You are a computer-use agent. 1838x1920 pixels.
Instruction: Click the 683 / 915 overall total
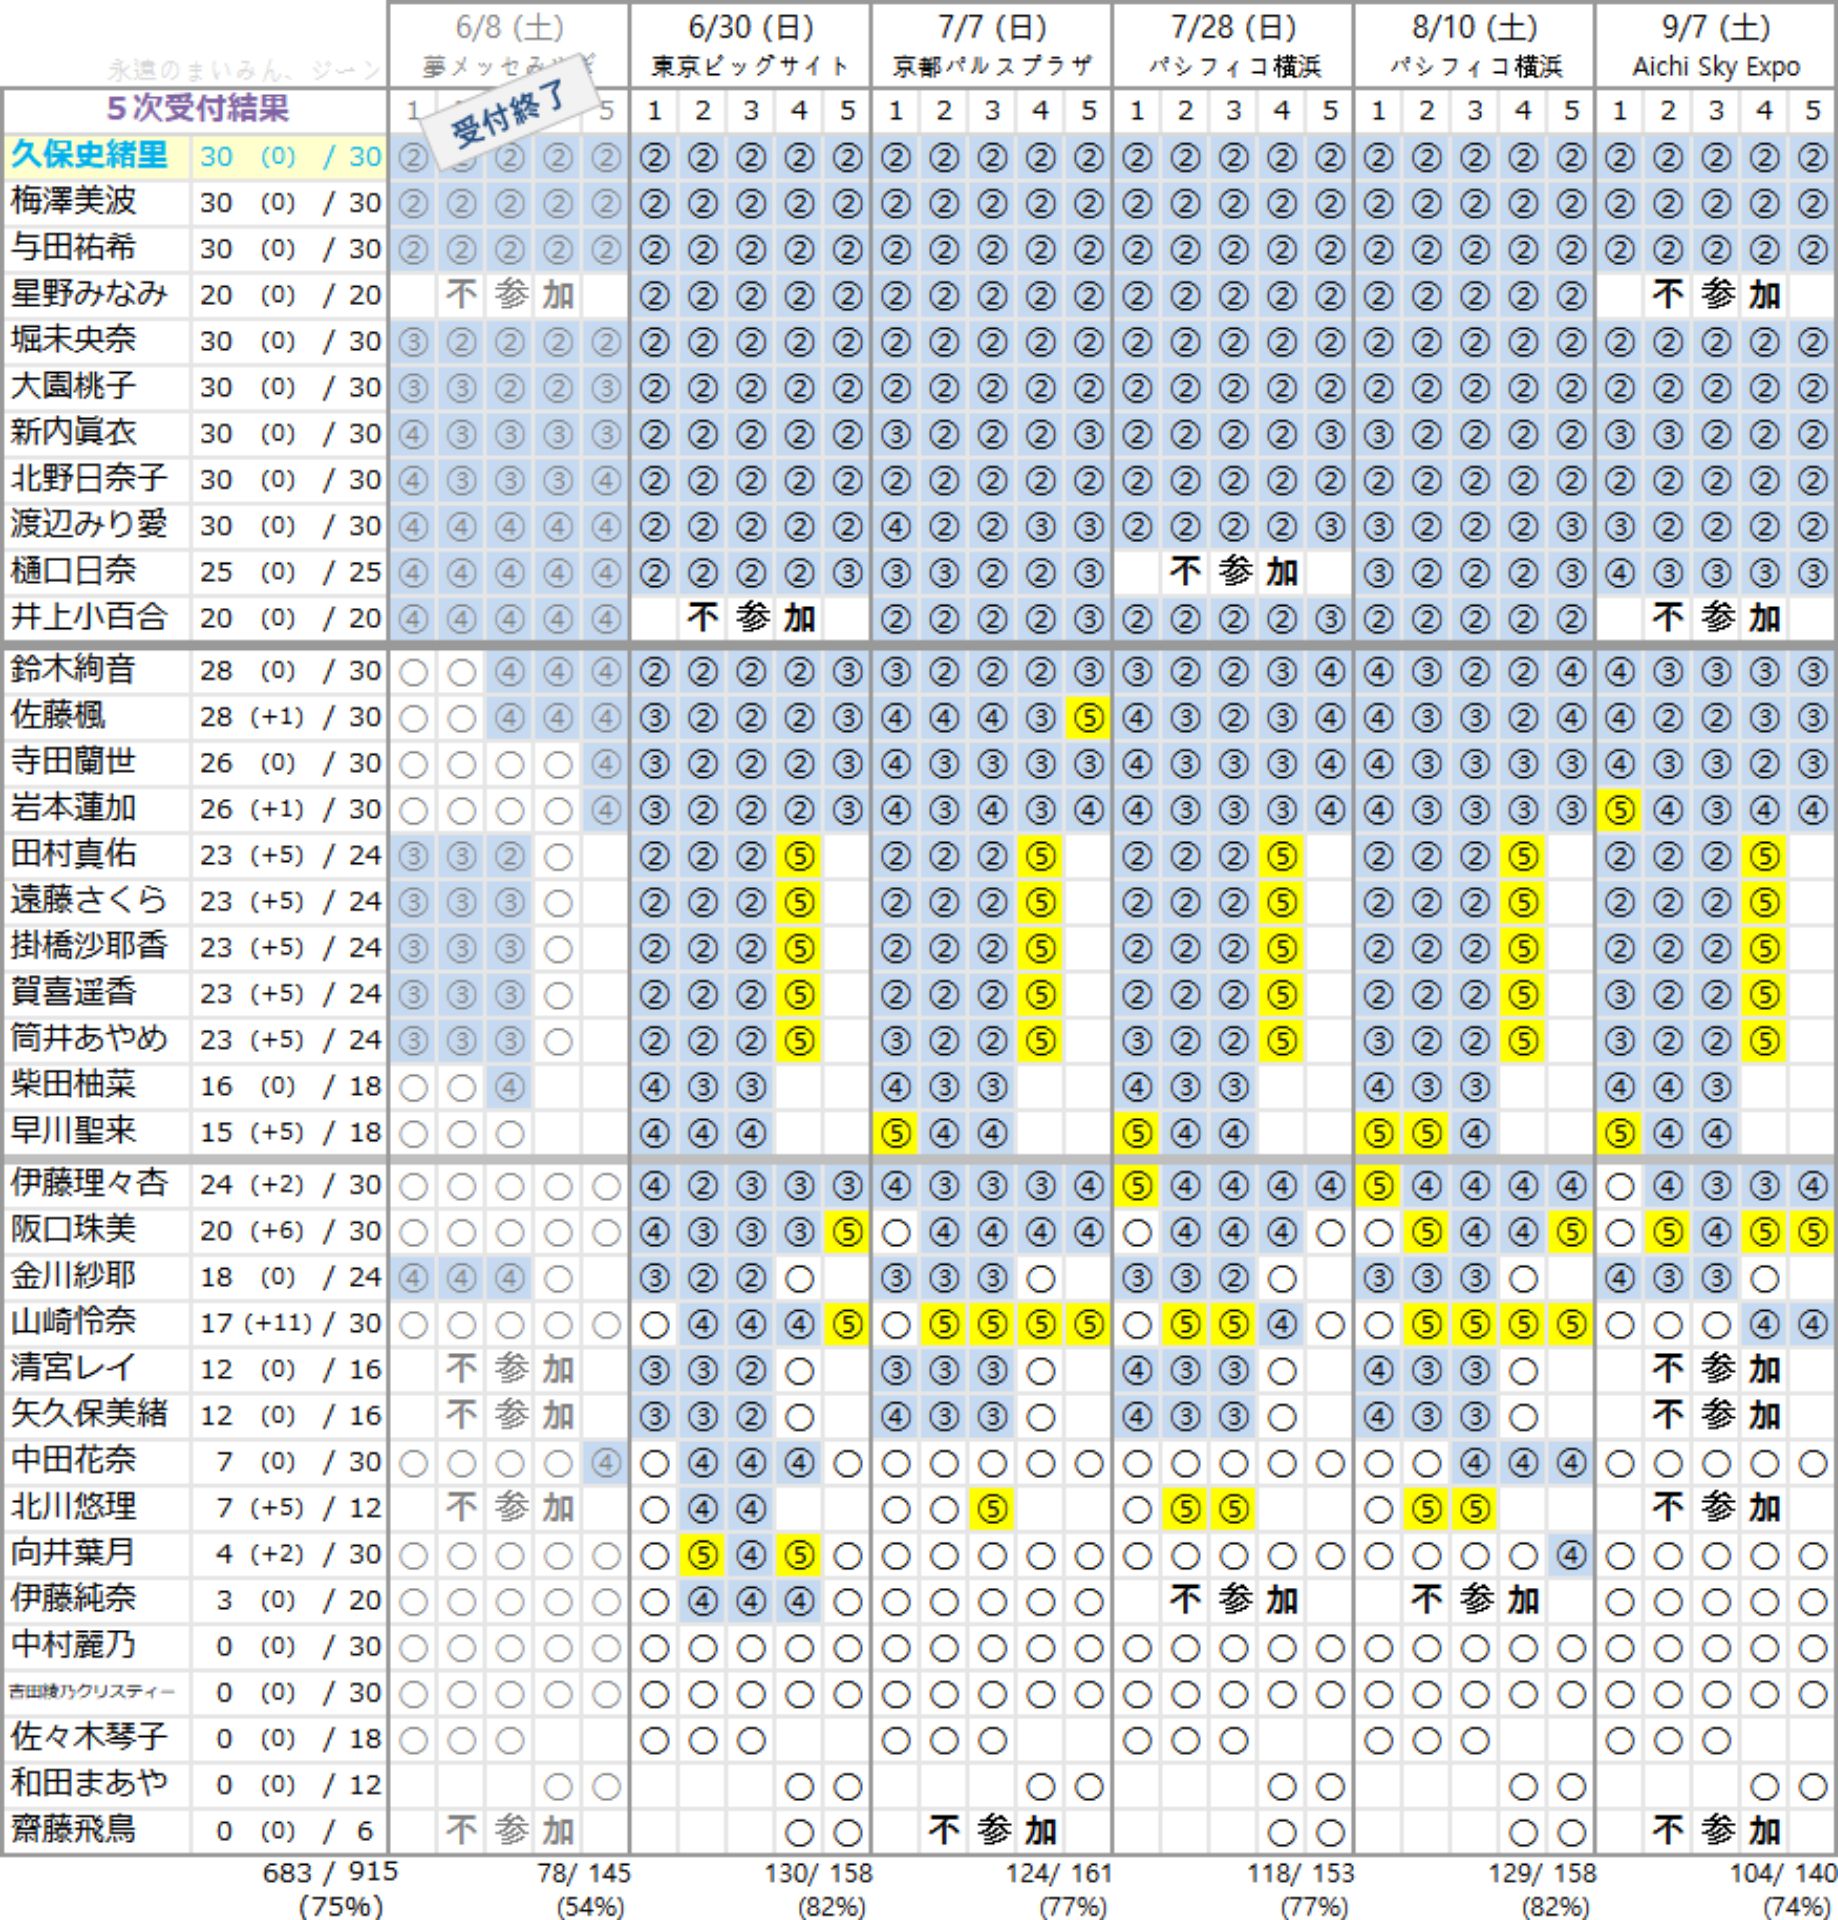pos(330,1872)
